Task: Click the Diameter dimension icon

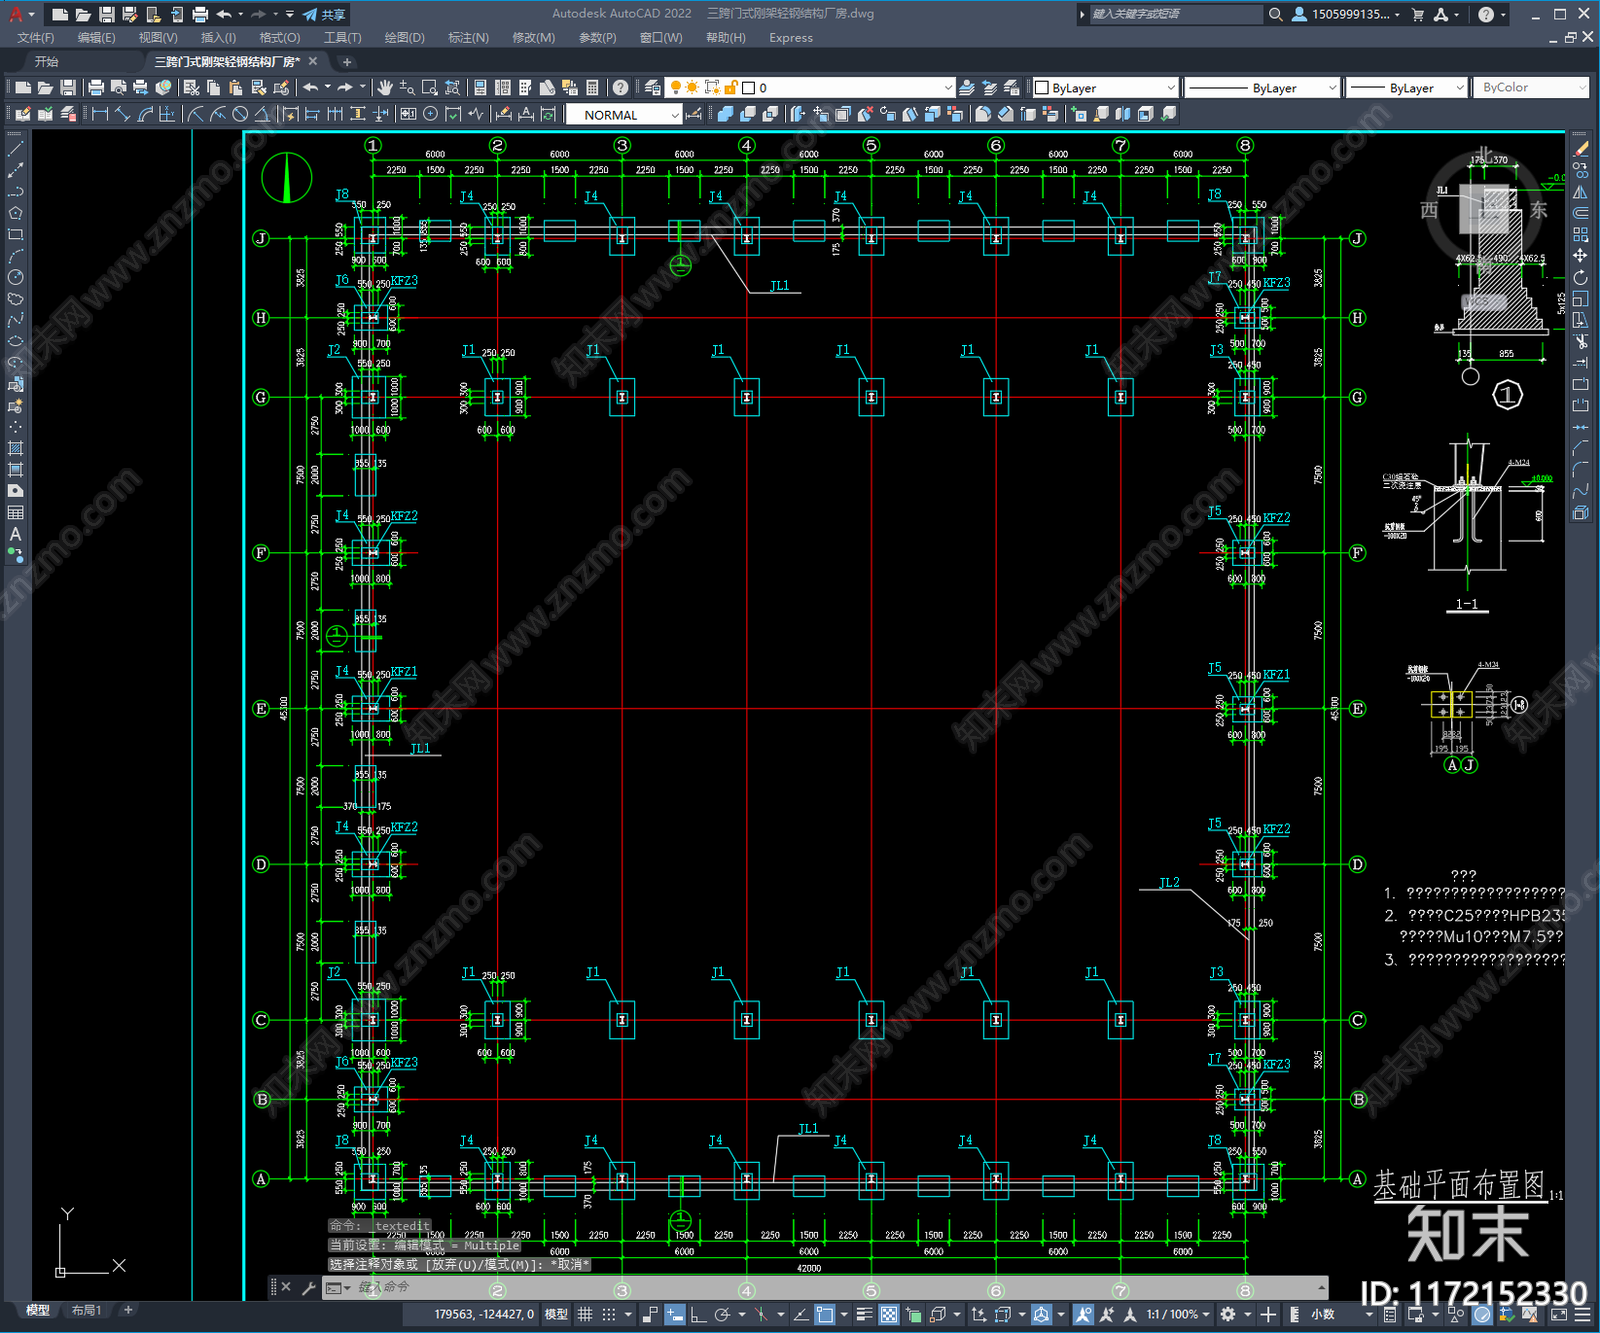Action: (240, 114)
